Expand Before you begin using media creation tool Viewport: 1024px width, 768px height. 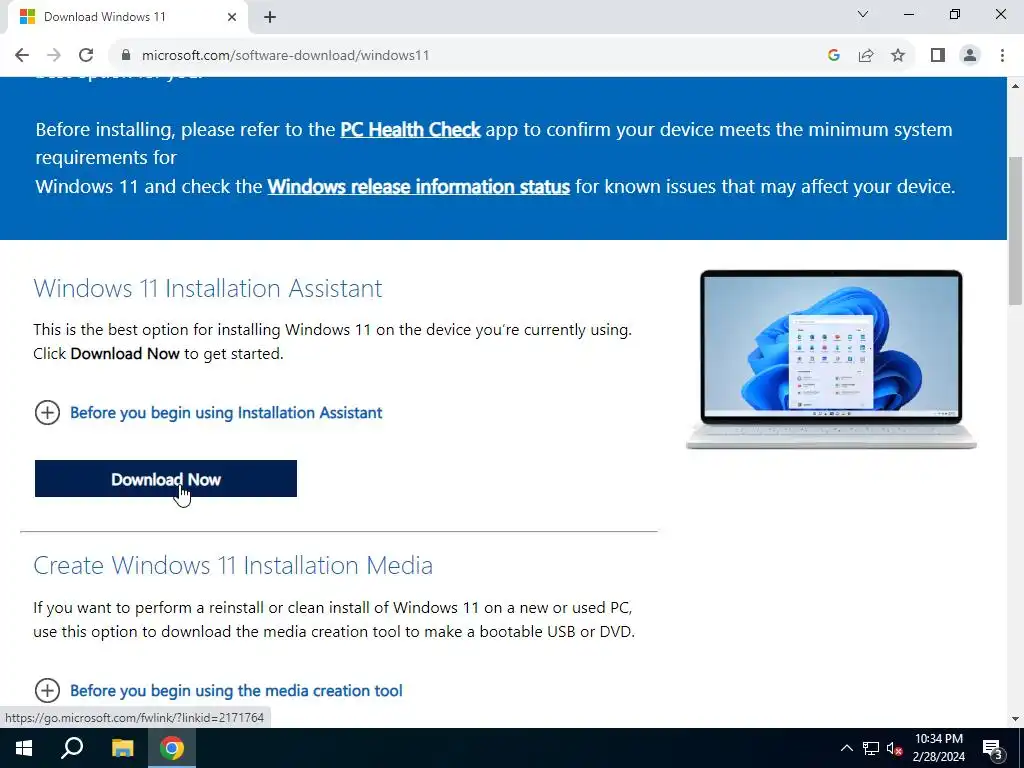[x=218, y=691]
